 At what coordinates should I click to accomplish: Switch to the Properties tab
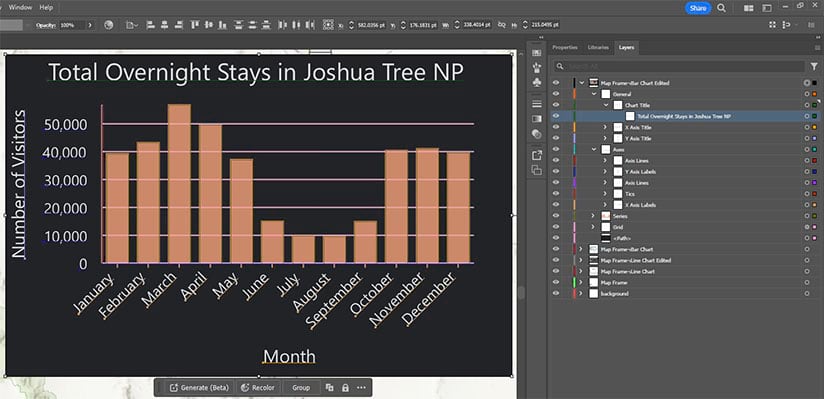pos(565,47)
